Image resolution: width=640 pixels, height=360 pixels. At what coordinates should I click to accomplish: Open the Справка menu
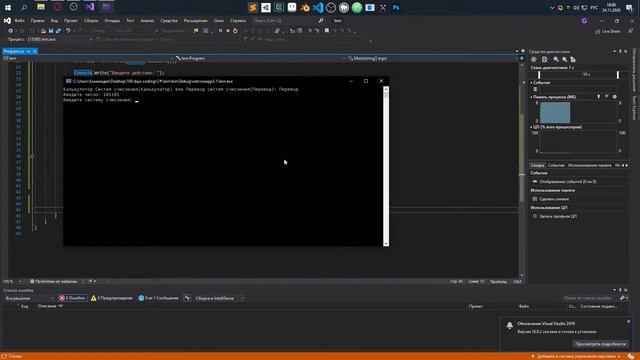point(238,20)
